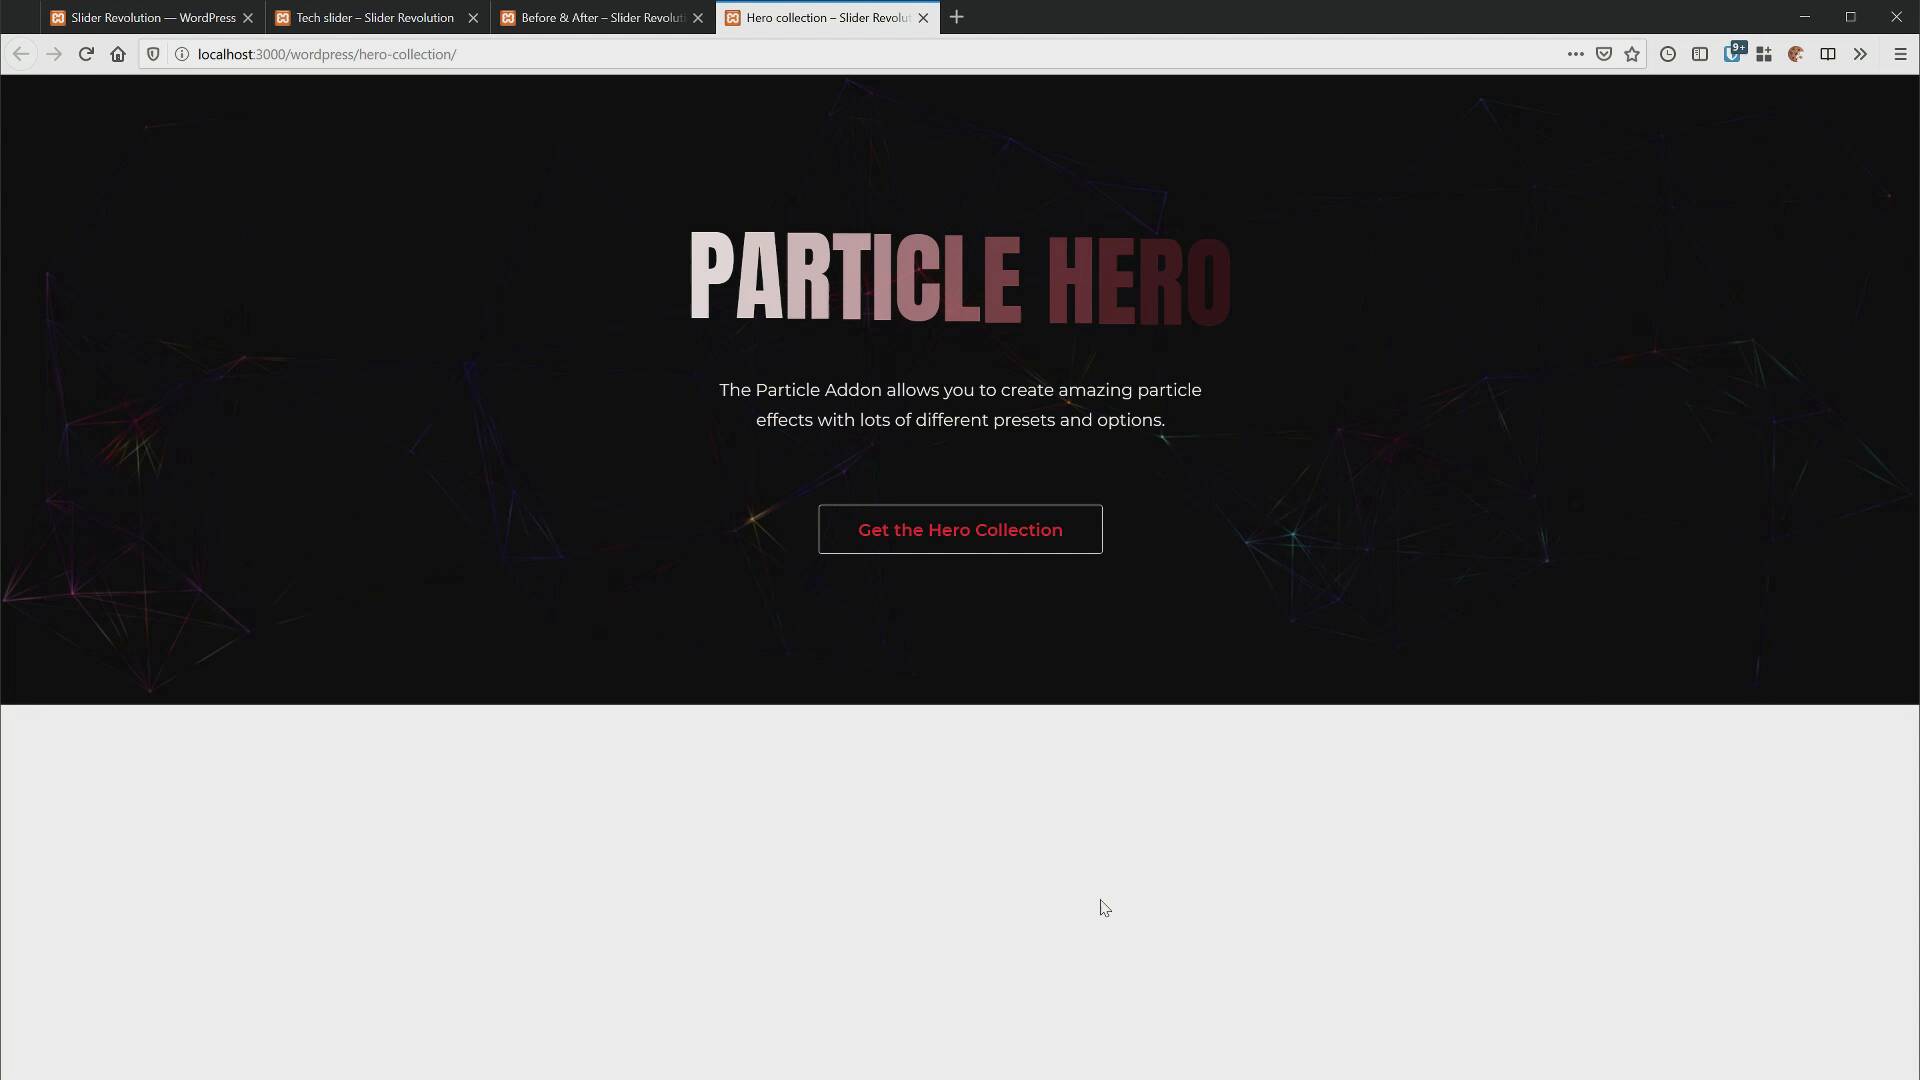The image size is (1920, 1080).
Task: Switch to Before & After tab
Action: coord(600,17)
